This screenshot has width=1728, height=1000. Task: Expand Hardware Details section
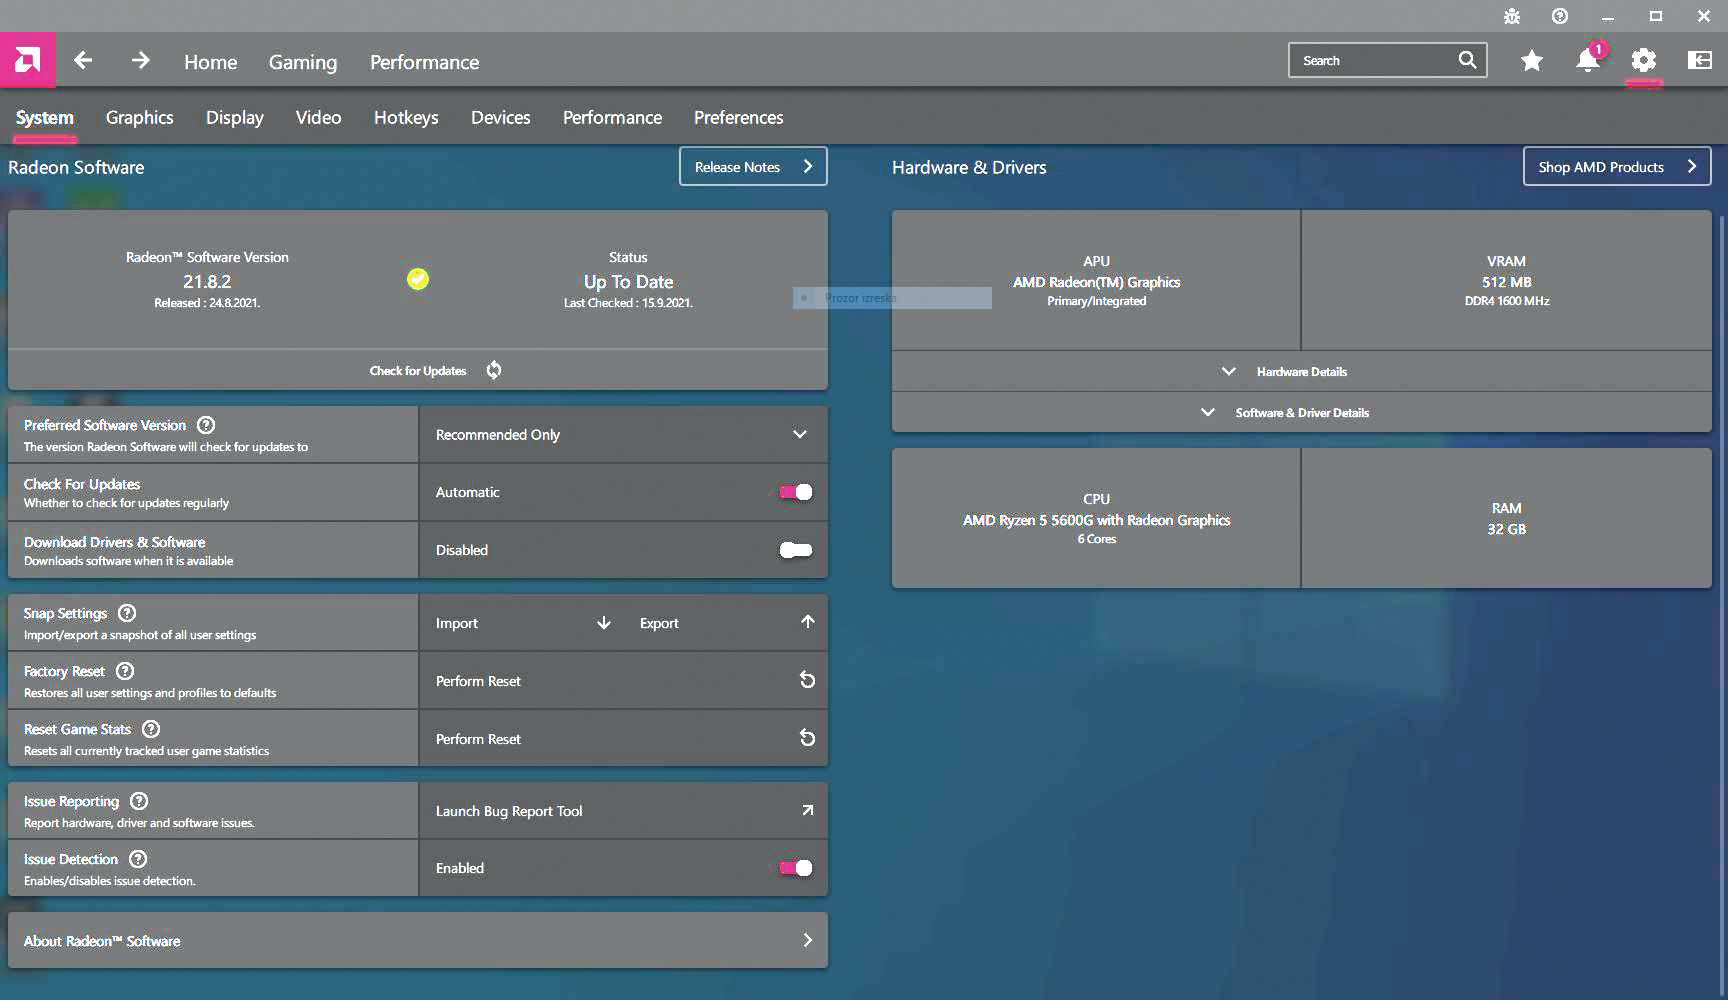point(1301,371)
